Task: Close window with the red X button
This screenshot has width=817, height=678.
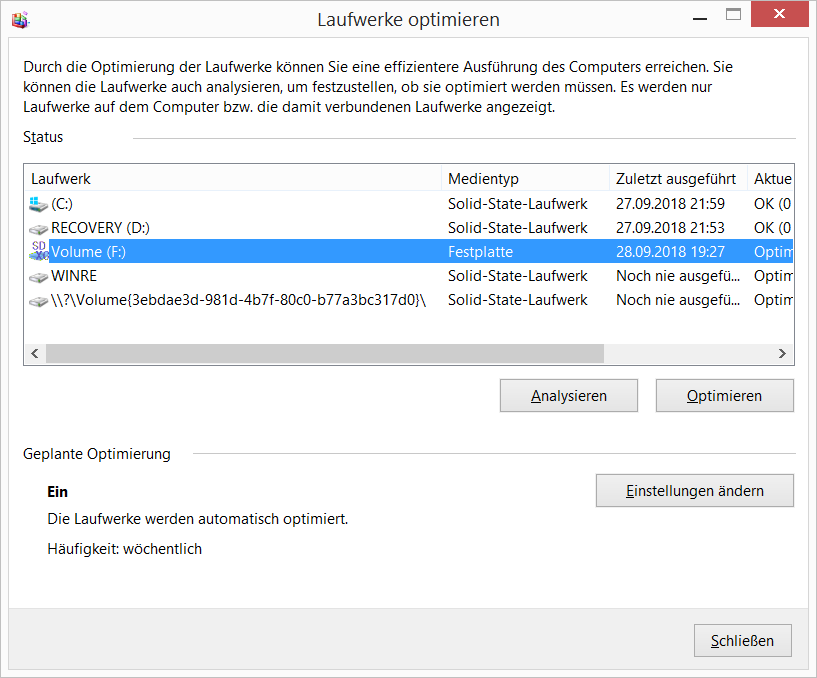Action: [779, 14]
